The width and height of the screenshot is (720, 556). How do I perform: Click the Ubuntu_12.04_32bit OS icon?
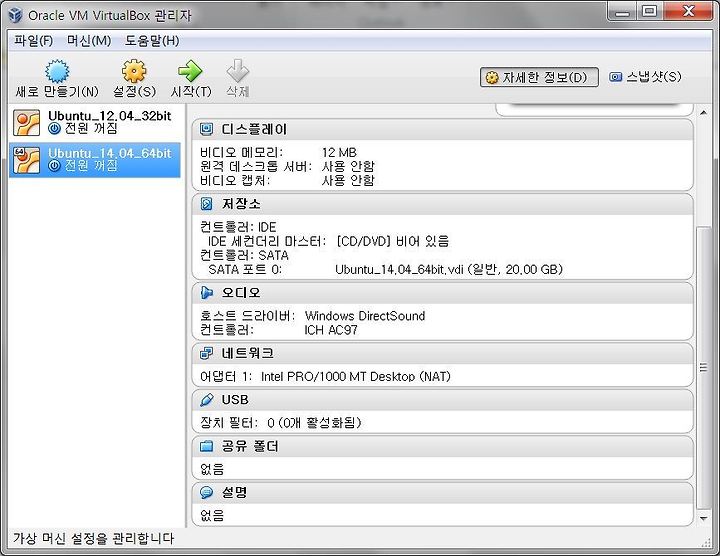click(26, 123)
